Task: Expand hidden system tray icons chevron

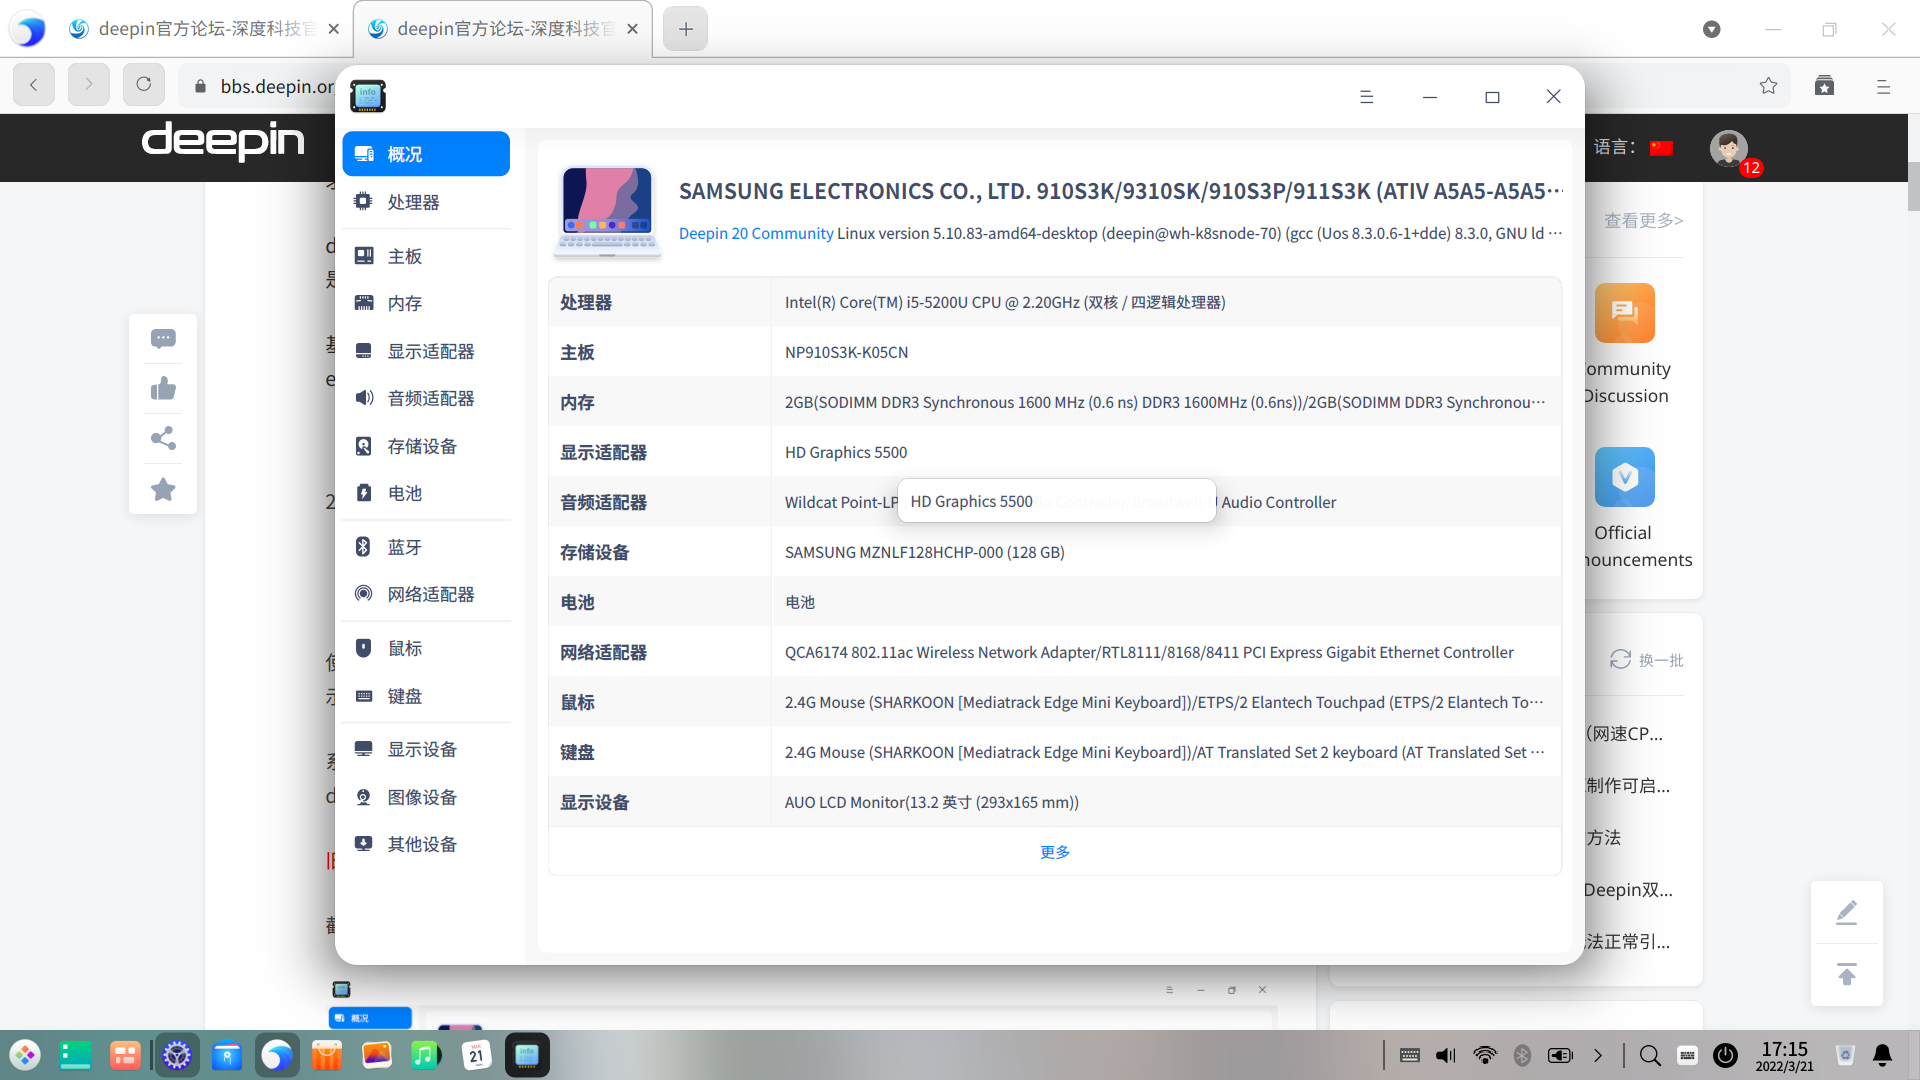Action: click(x=1597, y=1055)
